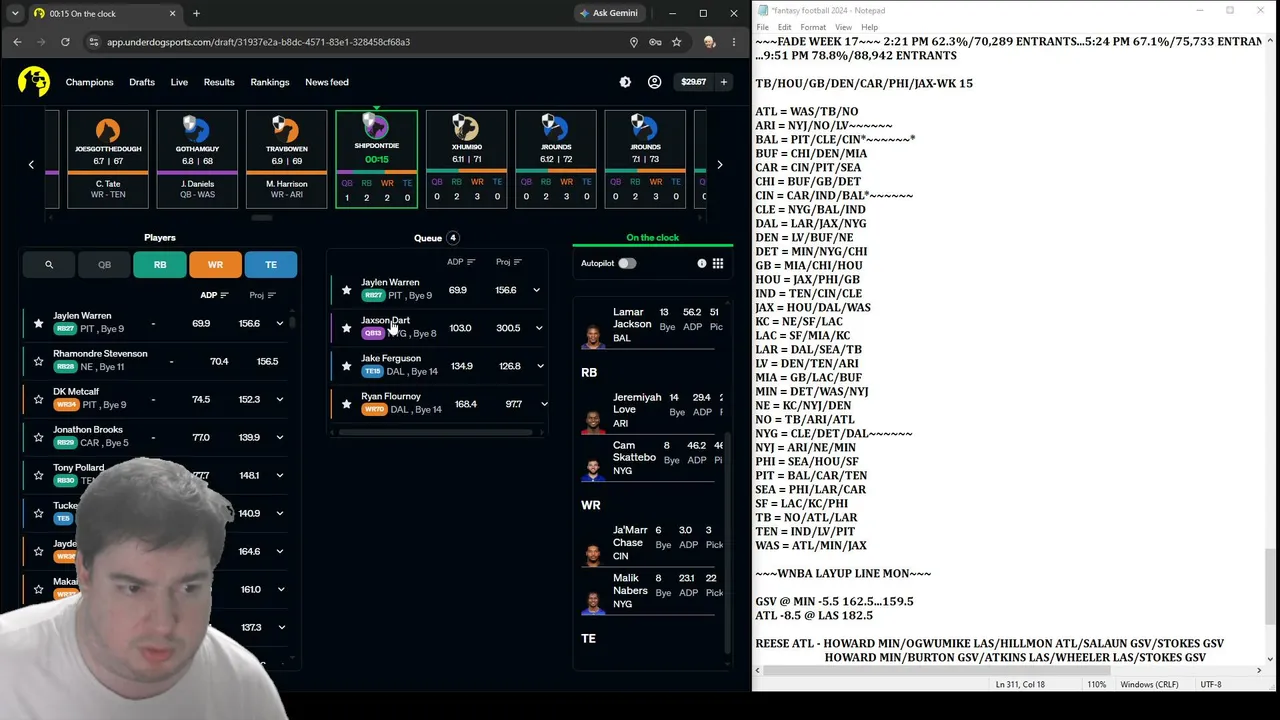Open a new browser tab
This screenshot has width=1280, height=720.
196,13
